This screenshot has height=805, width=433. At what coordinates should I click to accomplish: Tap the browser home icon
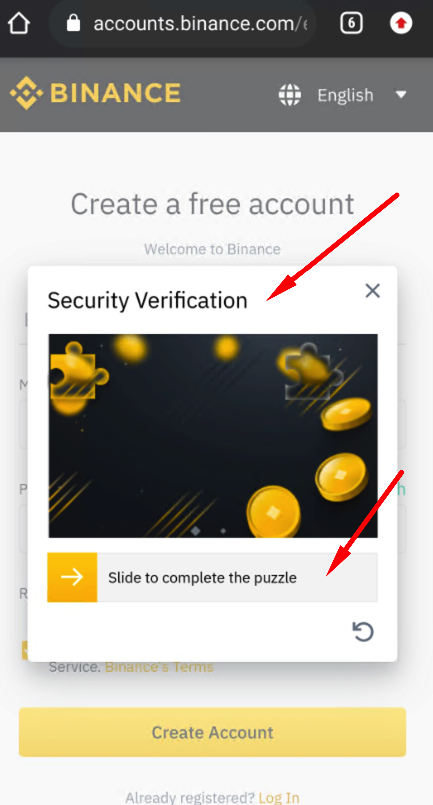[x=19, y=23]
